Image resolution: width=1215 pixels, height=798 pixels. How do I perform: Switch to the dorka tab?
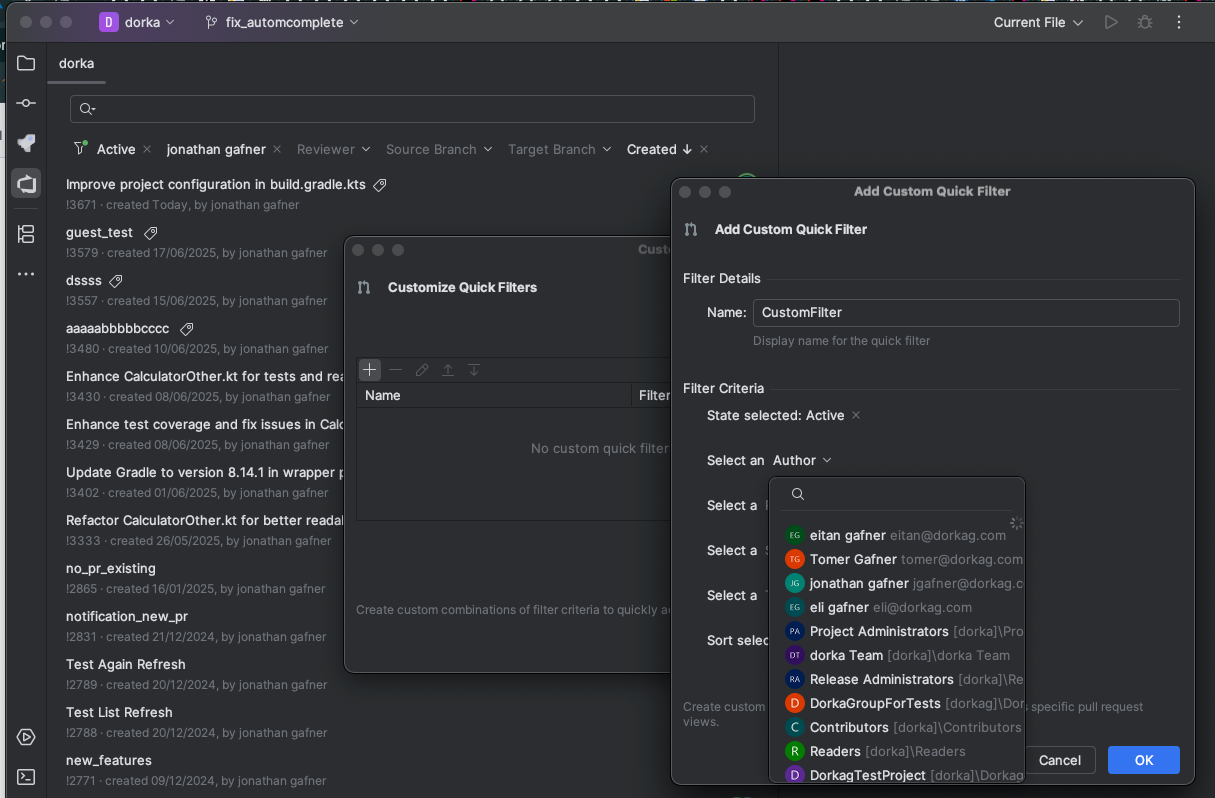coord(77,63)
